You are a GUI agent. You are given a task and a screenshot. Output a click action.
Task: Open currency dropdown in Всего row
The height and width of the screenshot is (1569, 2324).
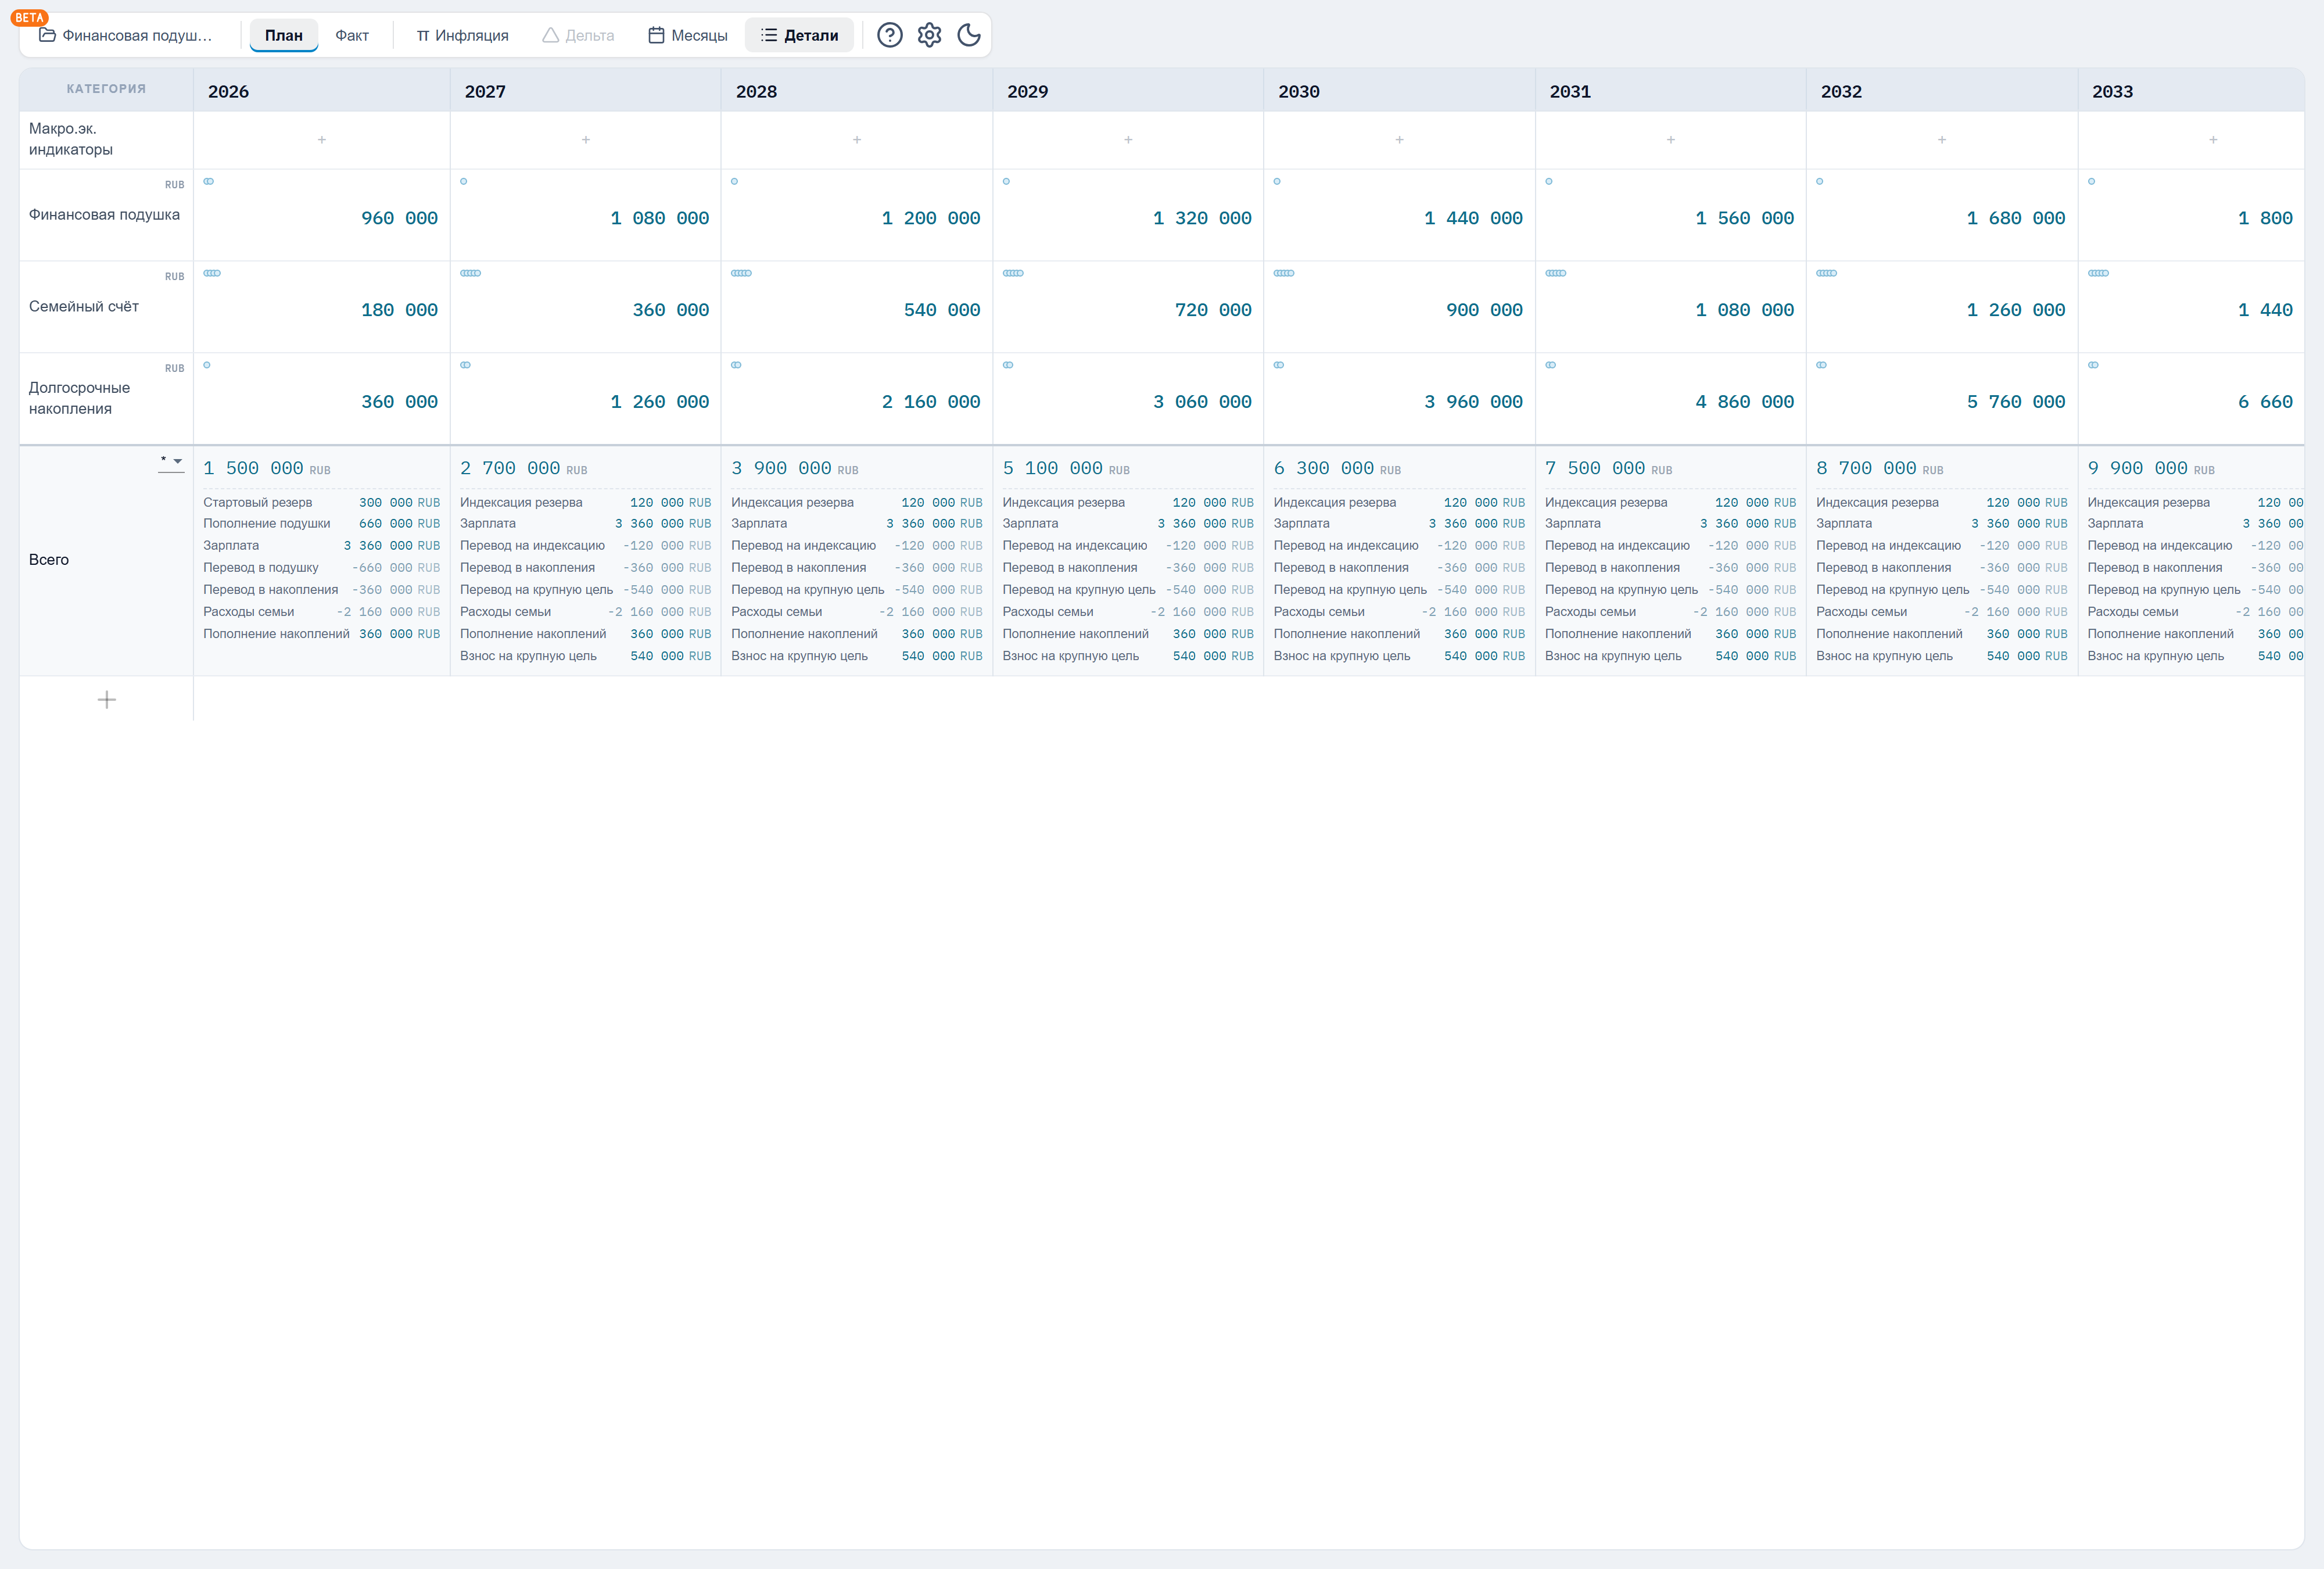click(x=171, y=461)
